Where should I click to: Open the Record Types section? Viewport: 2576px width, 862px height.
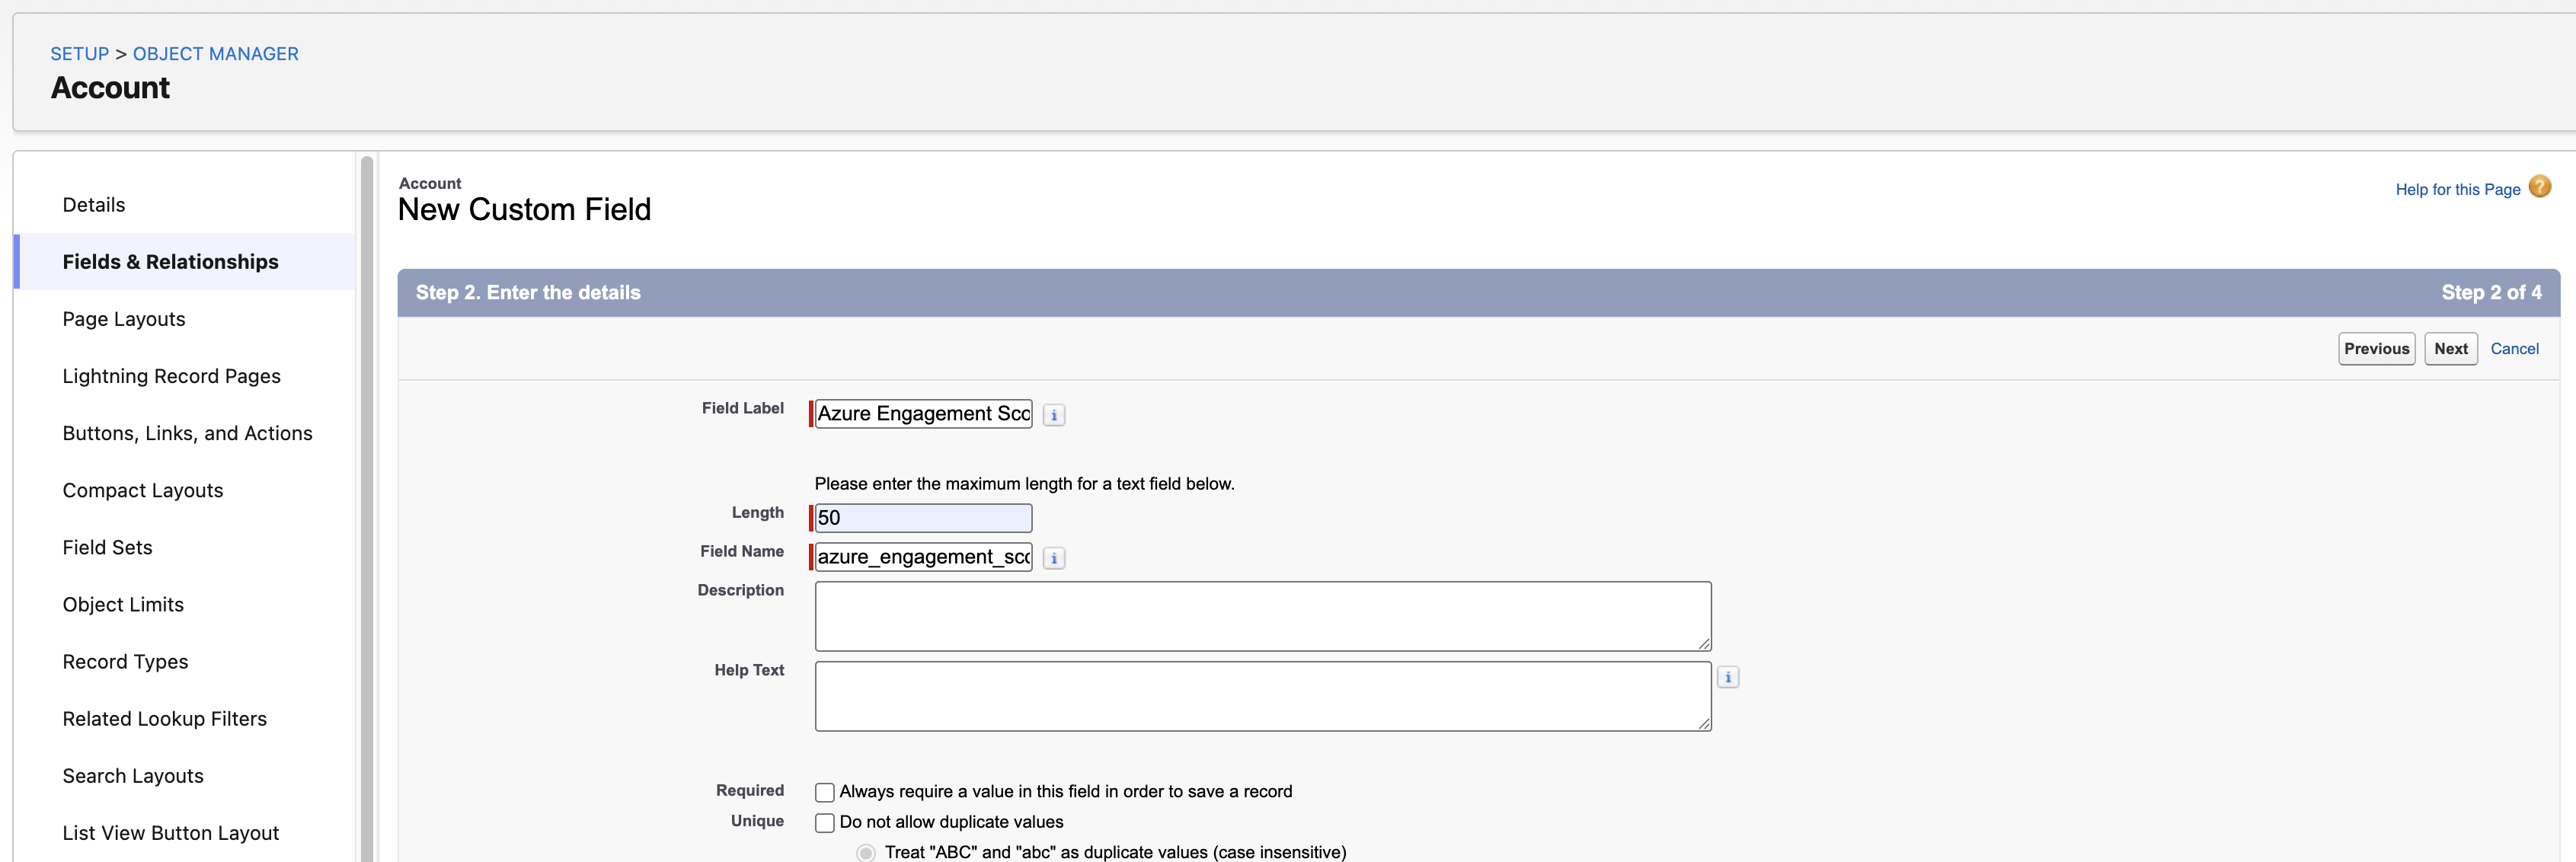point(125,662)
